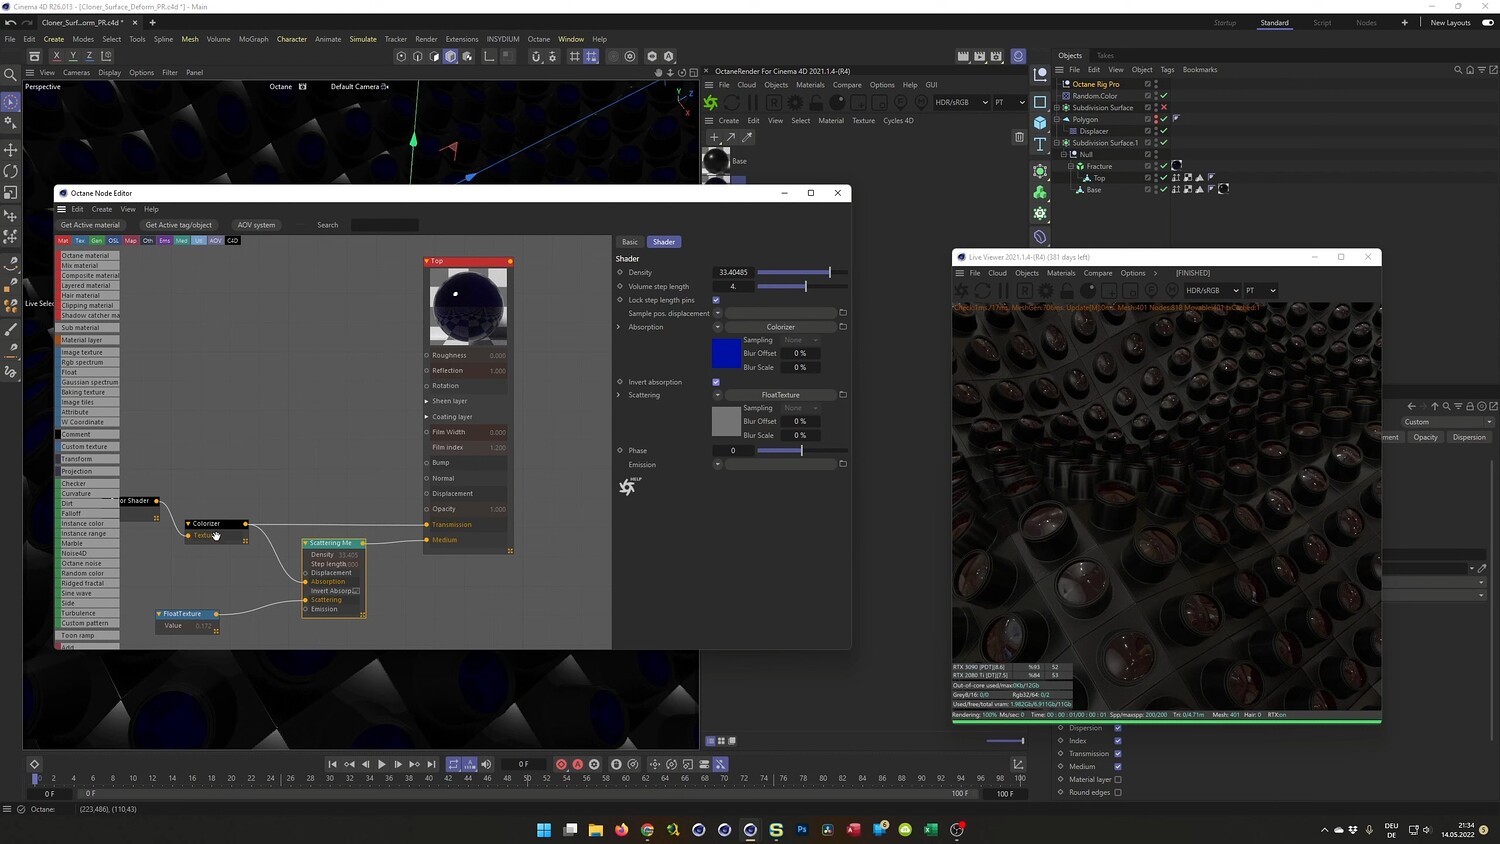Open Excel from the taskbar
Screen dimensions: 1500x844
[931, 829]
